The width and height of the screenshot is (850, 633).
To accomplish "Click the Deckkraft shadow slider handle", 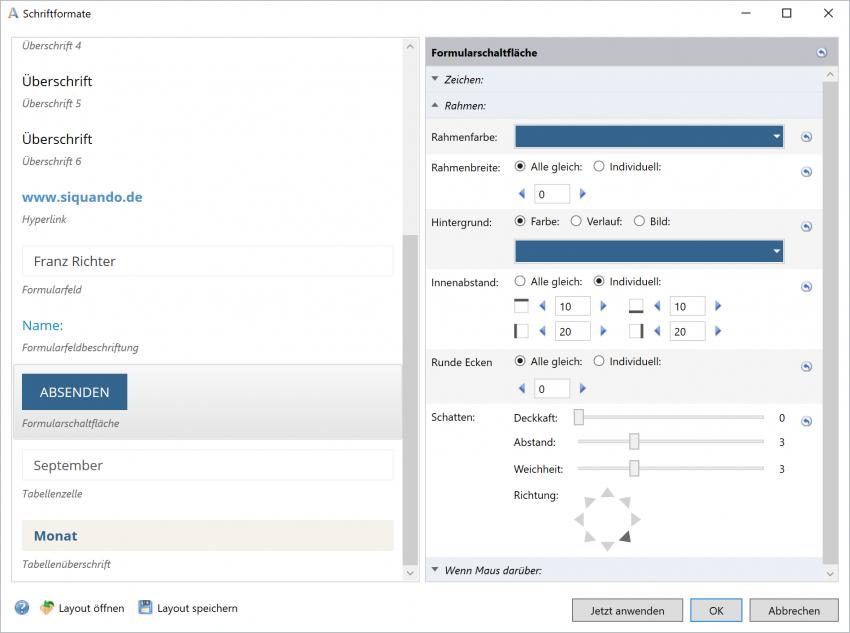I will coord(579,417).
